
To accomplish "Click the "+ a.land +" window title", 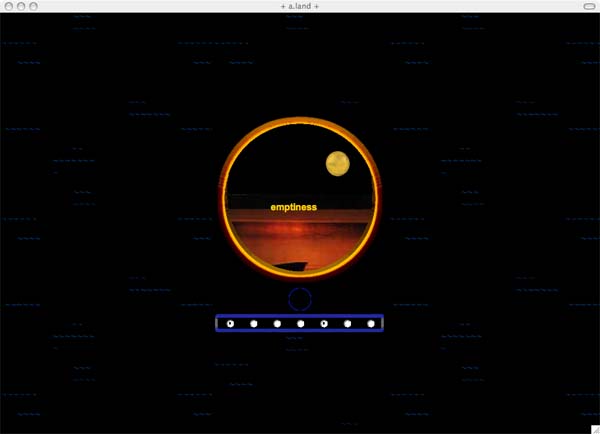I will [x=300, y=6].
